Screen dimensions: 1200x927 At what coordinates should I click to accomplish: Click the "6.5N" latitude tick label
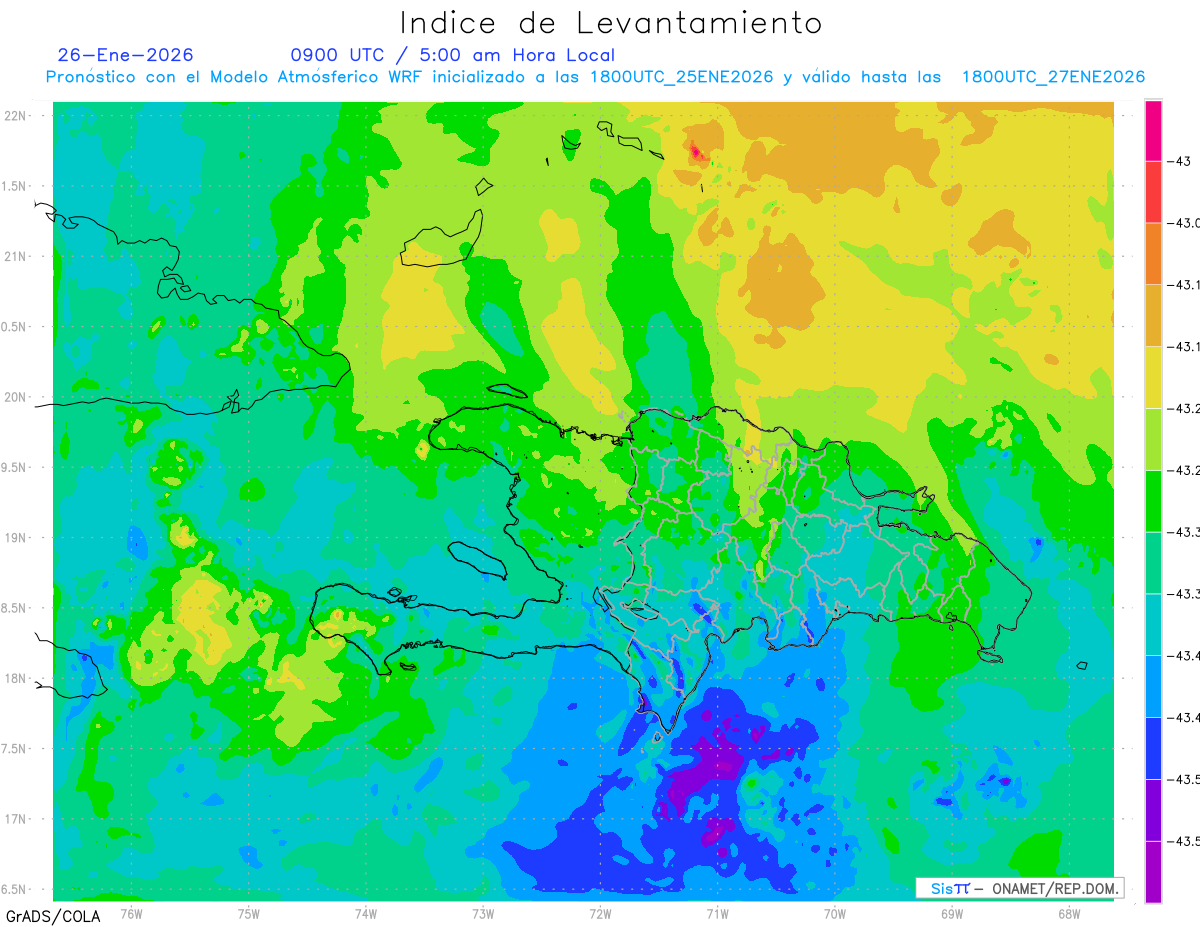pyautogui.click(x=15, y=890)
